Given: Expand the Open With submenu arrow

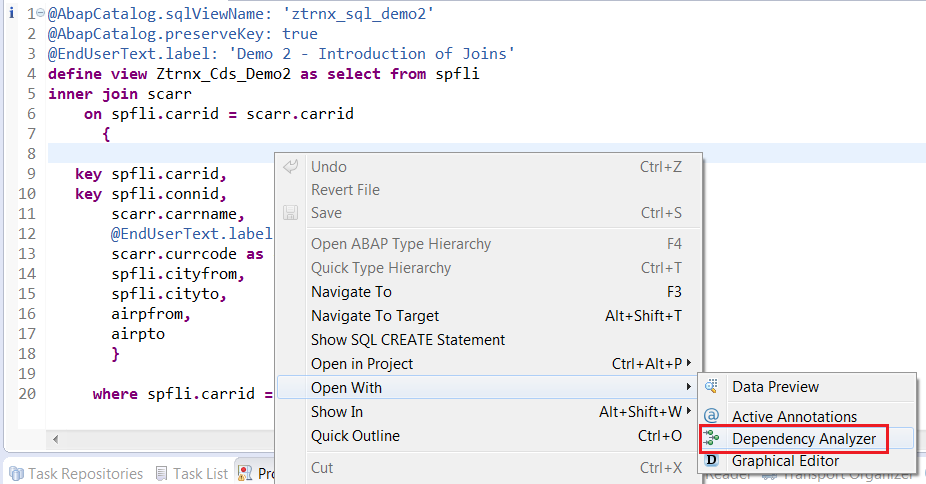Looking at the screenshot, I should (x=689, y=387).
